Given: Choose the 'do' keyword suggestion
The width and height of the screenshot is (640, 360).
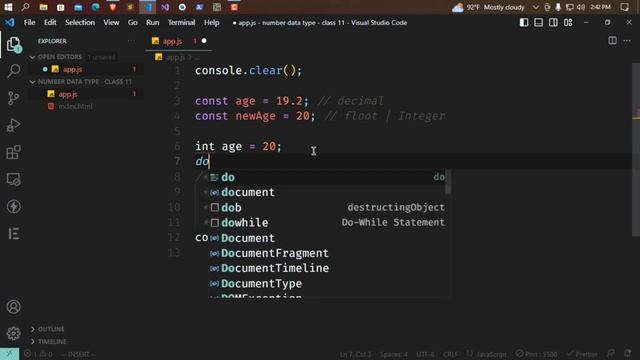Looking at the screenshot, I should coord(327,177).
